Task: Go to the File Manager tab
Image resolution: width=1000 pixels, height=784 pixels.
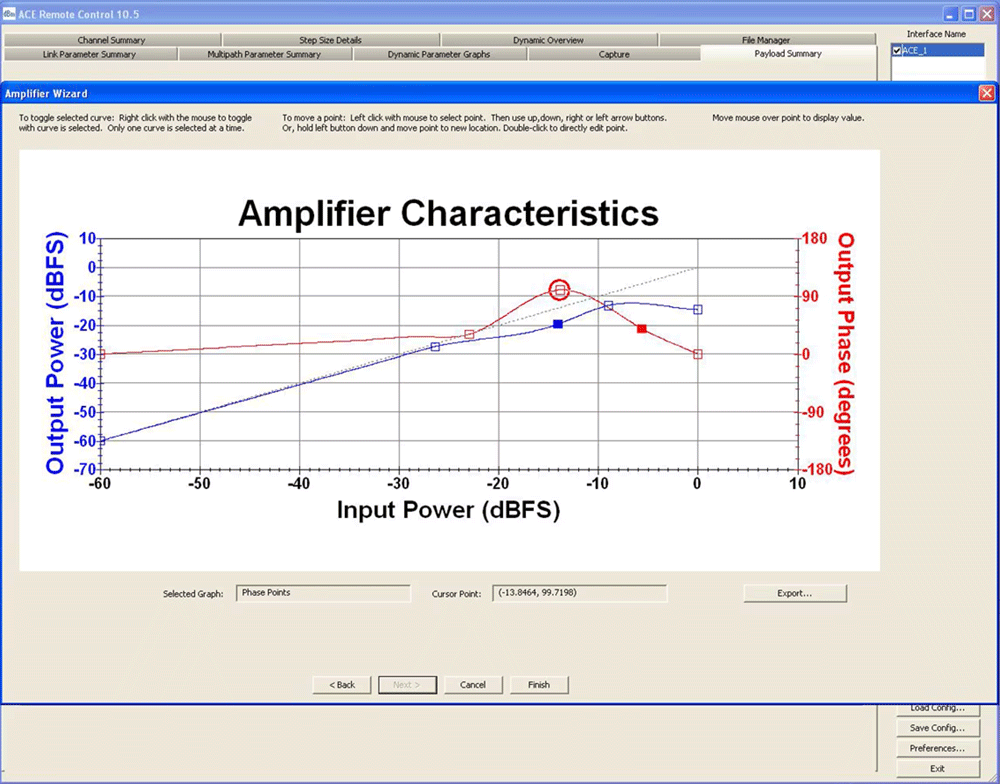Action: 766,40
